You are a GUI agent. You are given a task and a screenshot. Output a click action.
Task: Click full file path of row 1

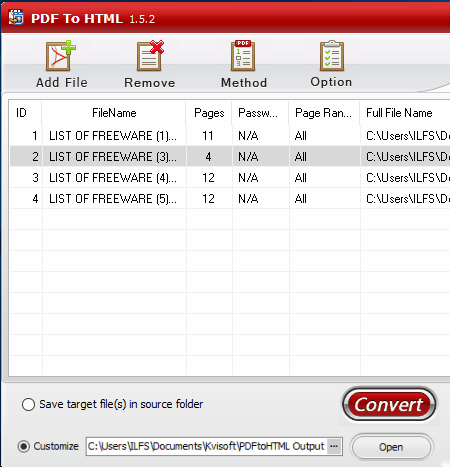pos(408,136)
